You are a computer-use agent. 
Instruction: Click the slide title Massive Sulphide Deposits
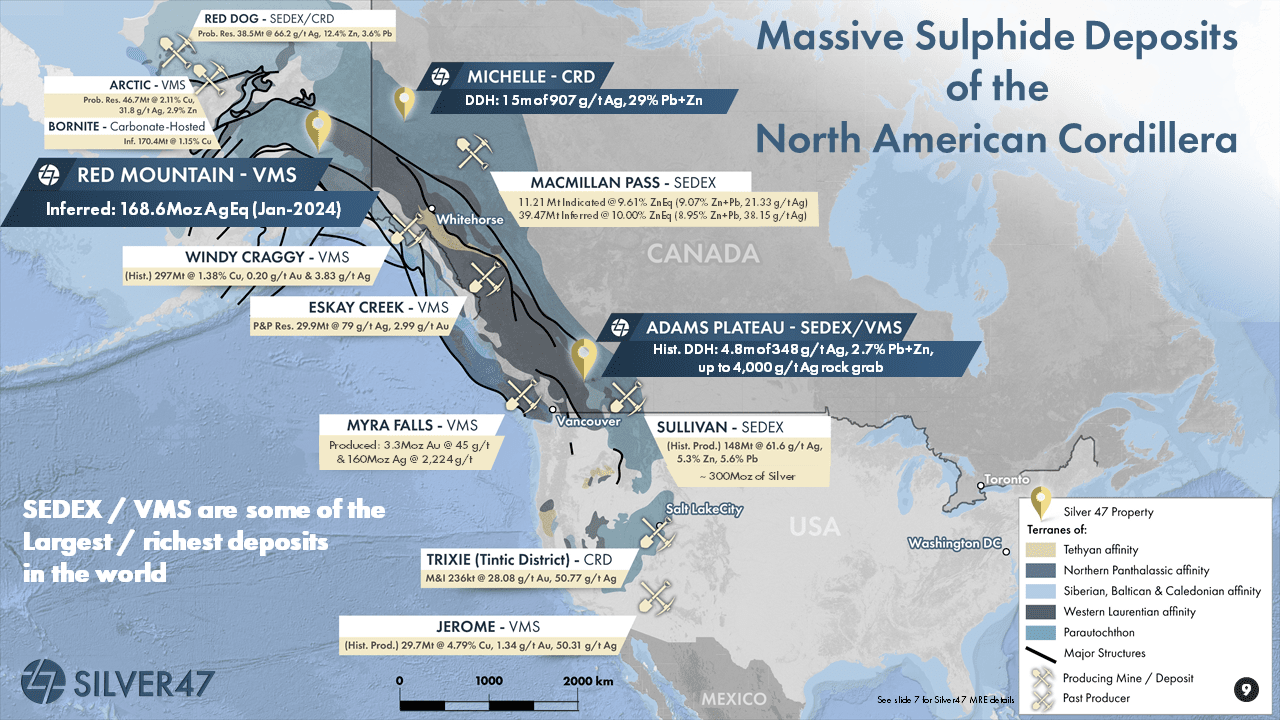pos(997,89)
